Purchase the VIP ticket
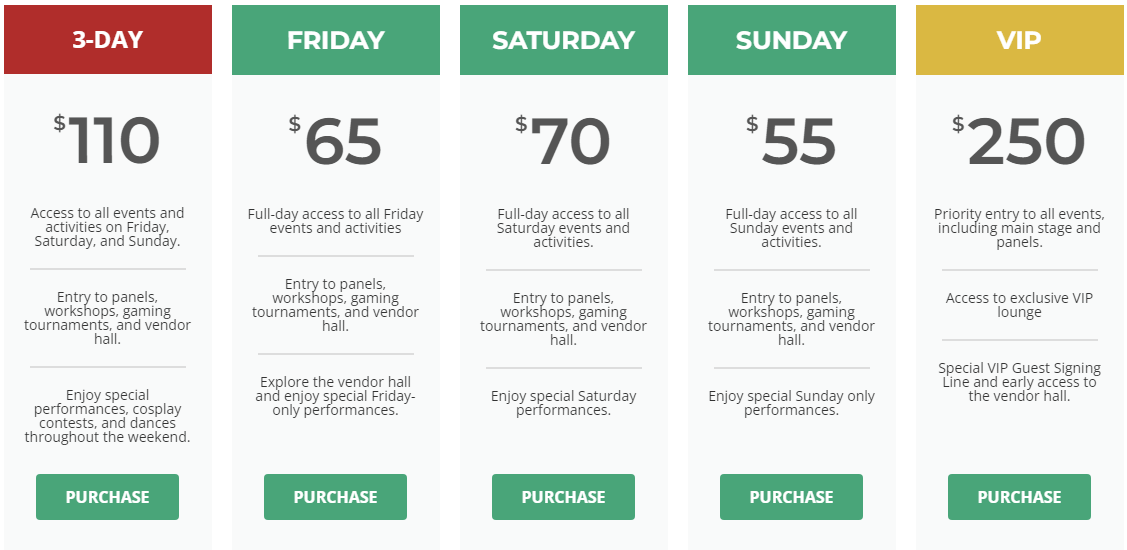The image size is (1127, 550). pos(1019,497)
